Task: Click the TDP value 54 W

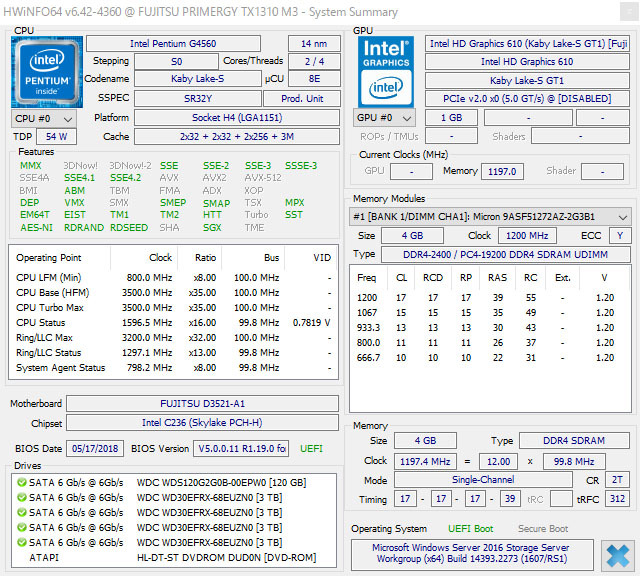Action: click(56, 137)
